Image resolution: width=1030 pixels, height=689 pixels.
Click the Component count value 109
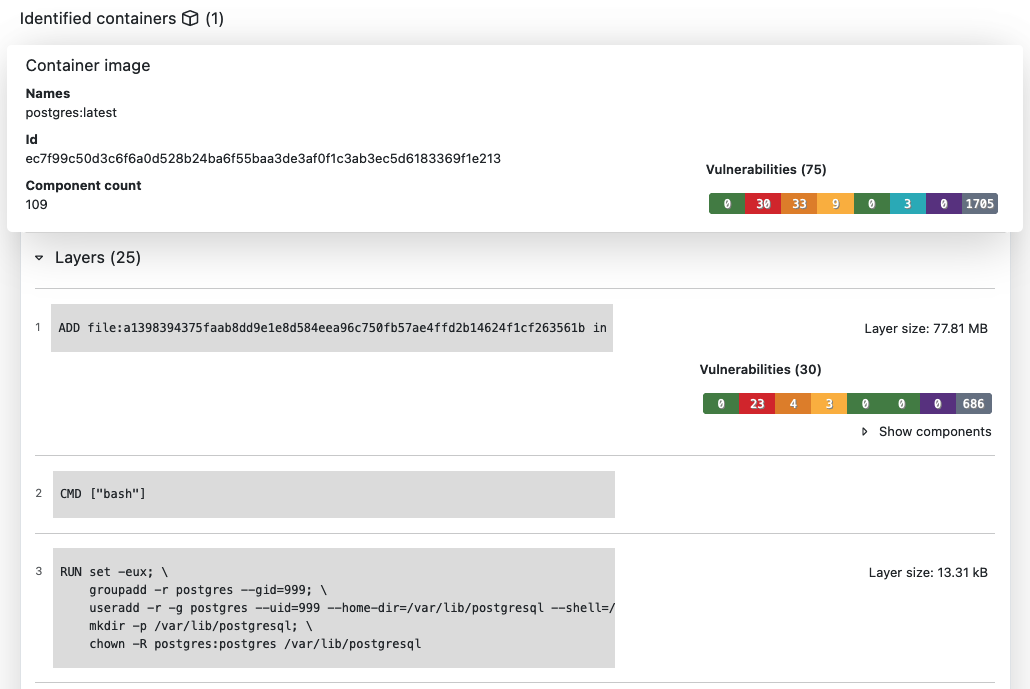37,204
